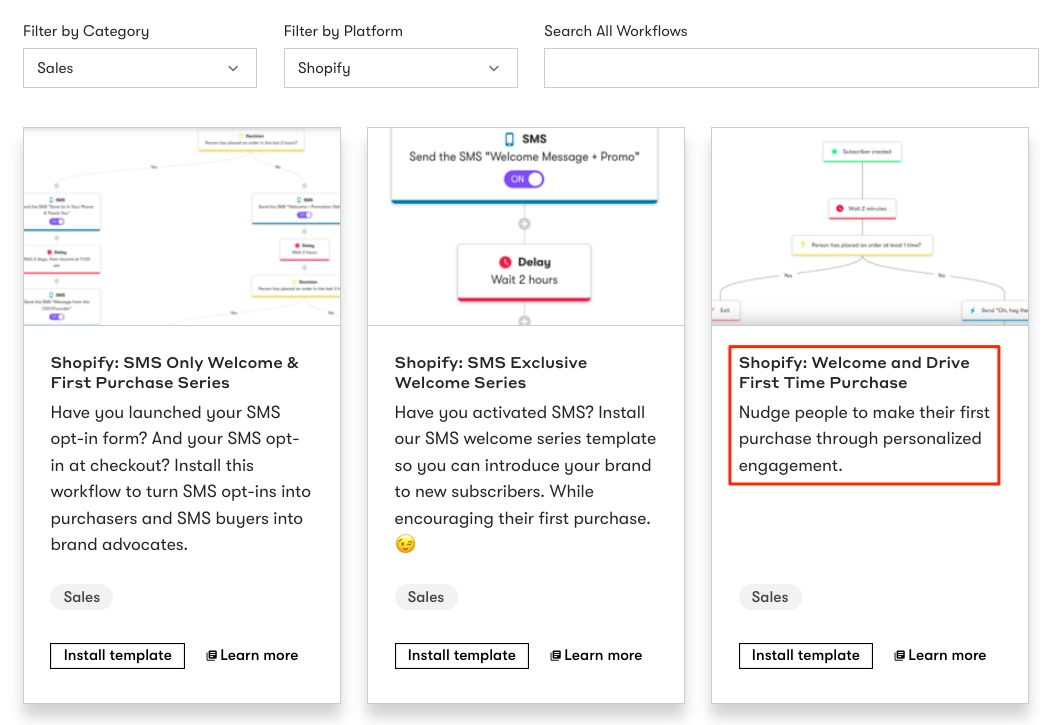The image size is (1060, 725).
Task: Toggle the ON switch in SMS preview
Action: tap(524, 179)
